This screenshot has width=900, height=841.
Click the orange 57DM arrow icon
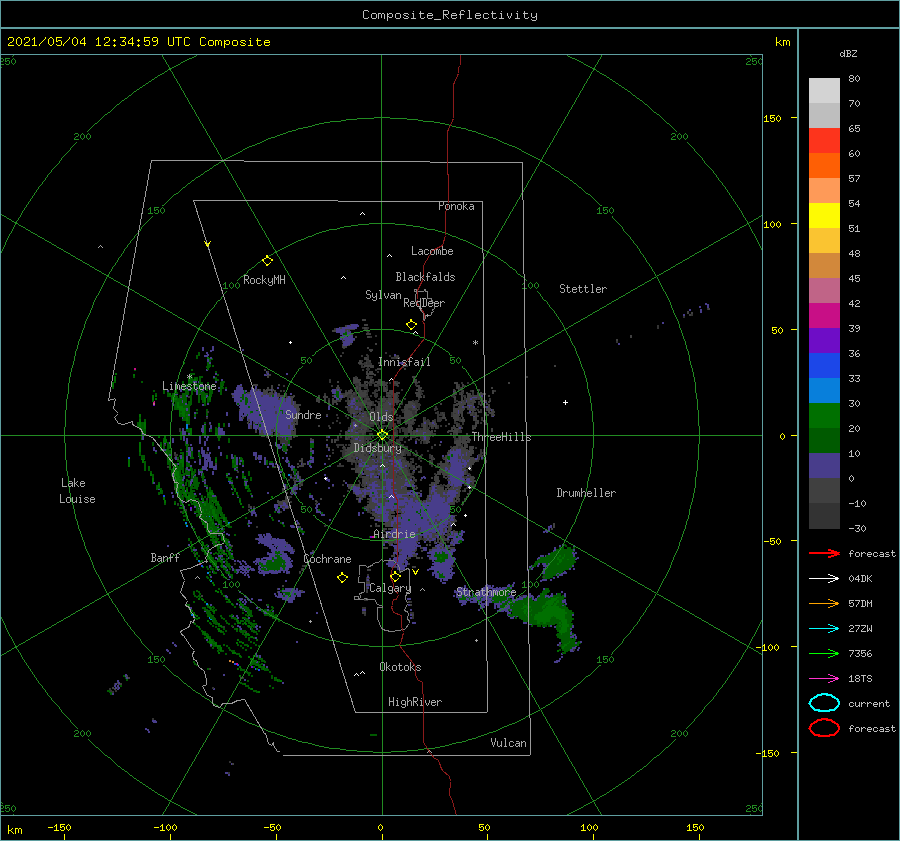(824, 603)
